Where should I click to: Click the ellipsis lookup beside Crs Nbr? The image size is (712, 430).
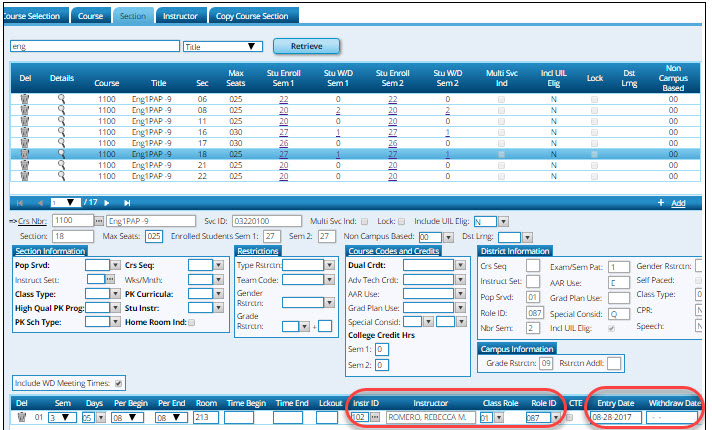pos(98,219)
